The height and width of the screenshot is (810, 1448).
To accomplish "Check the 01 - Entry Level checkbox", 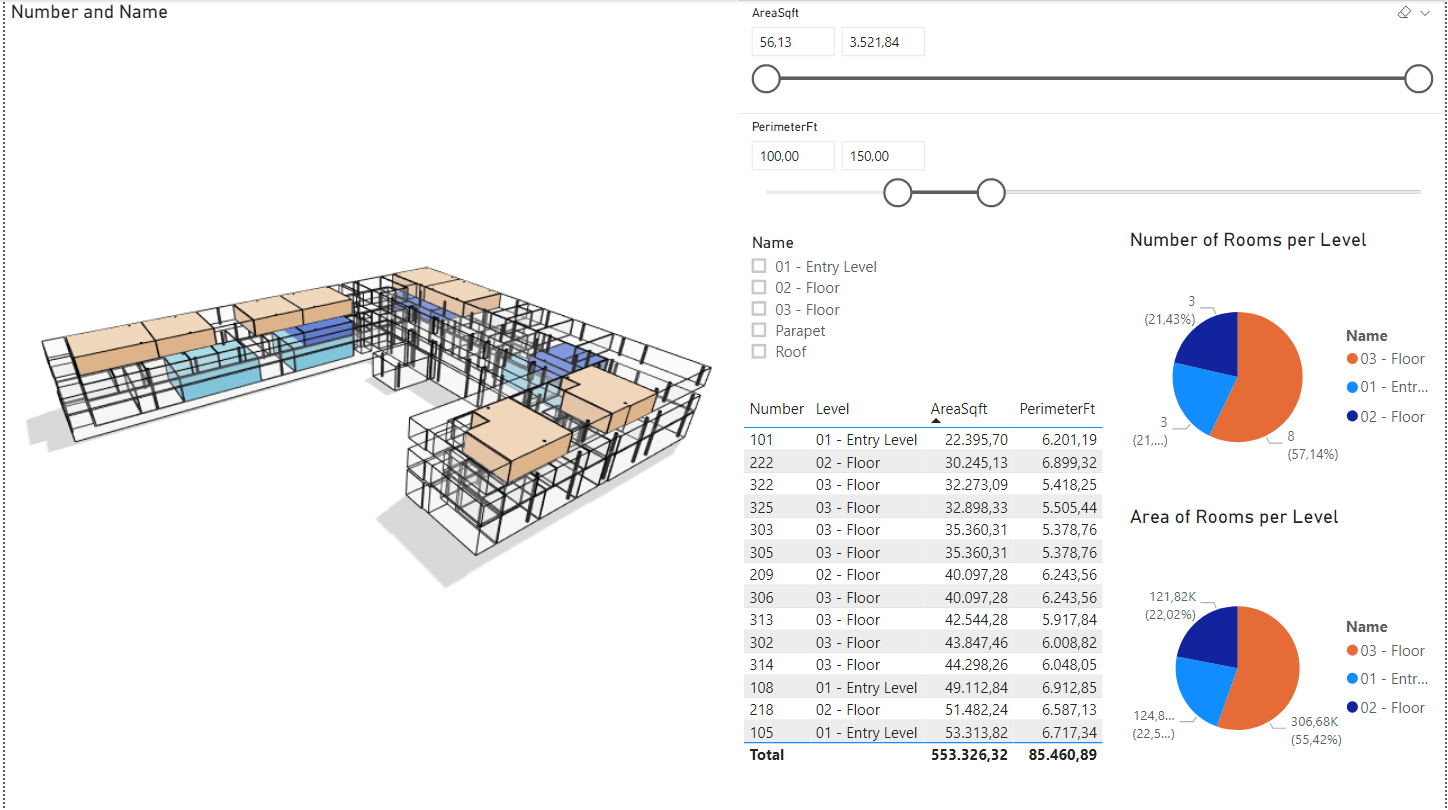I will pos(759,266).
